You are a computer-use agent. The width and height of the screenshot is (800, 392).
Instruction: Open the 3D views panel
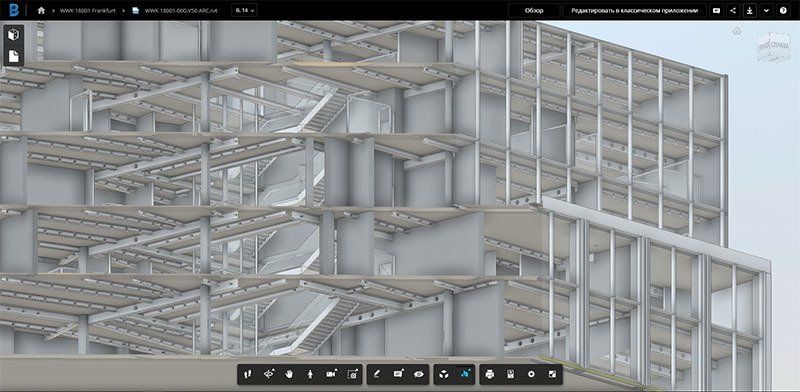tap(14, 35)
